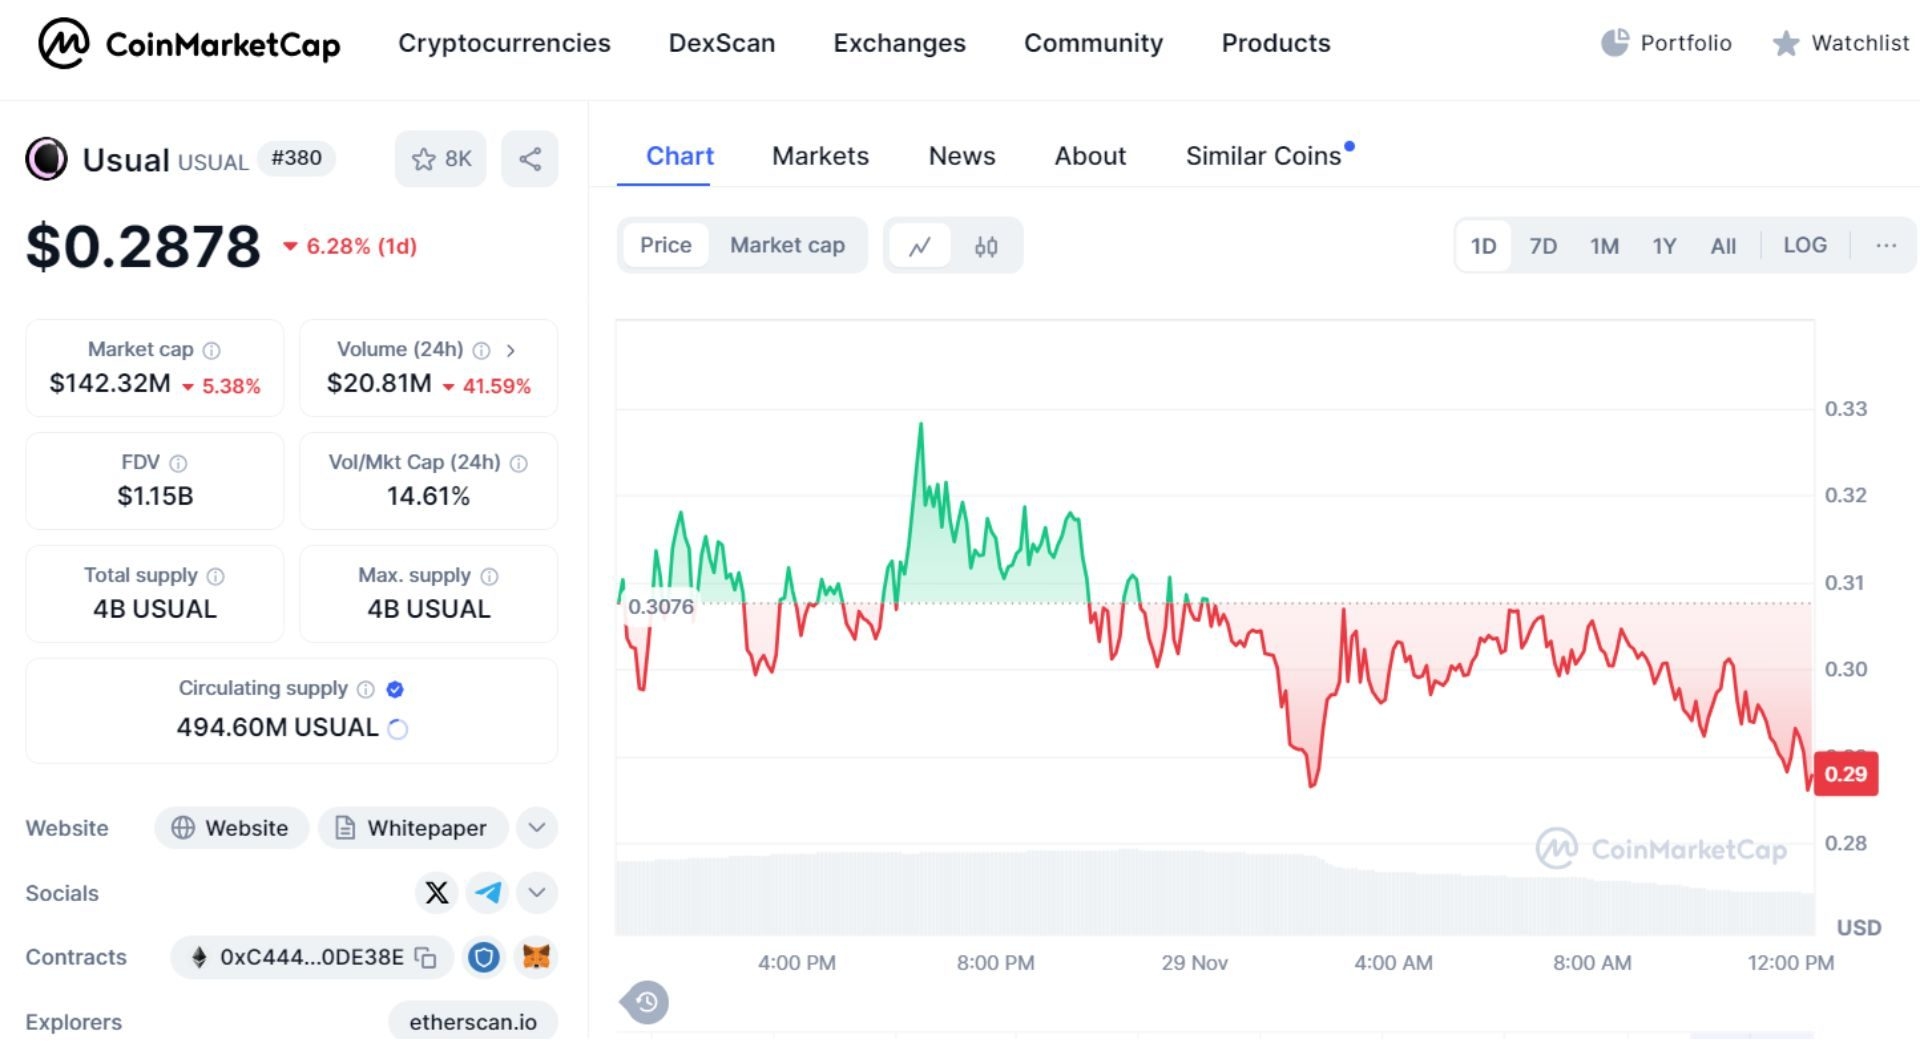Set chart range to 1M
Viewport: 1920px width, 1046px height.
point(1605,246)
